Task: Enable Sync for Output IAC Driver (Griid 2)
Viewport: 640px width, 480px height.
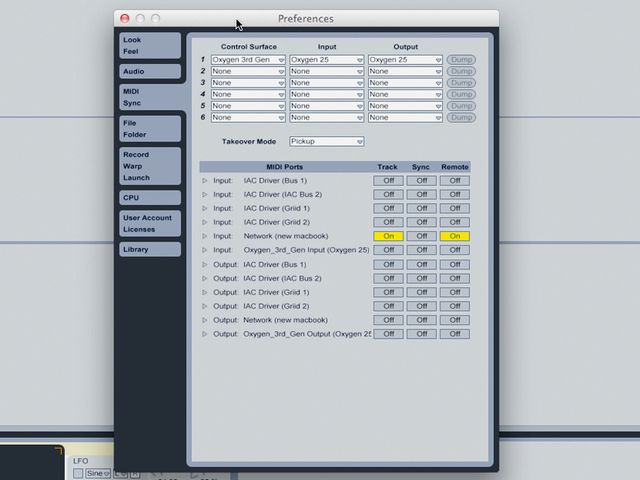Action: click(422, 306)
